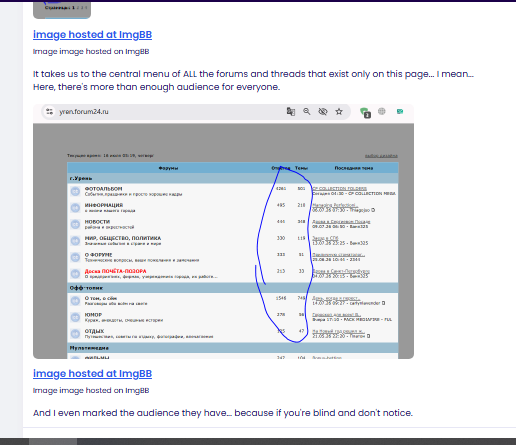
Task: Click the crossed-out eye icon in embedded address bar
Action: pos(323,112)
